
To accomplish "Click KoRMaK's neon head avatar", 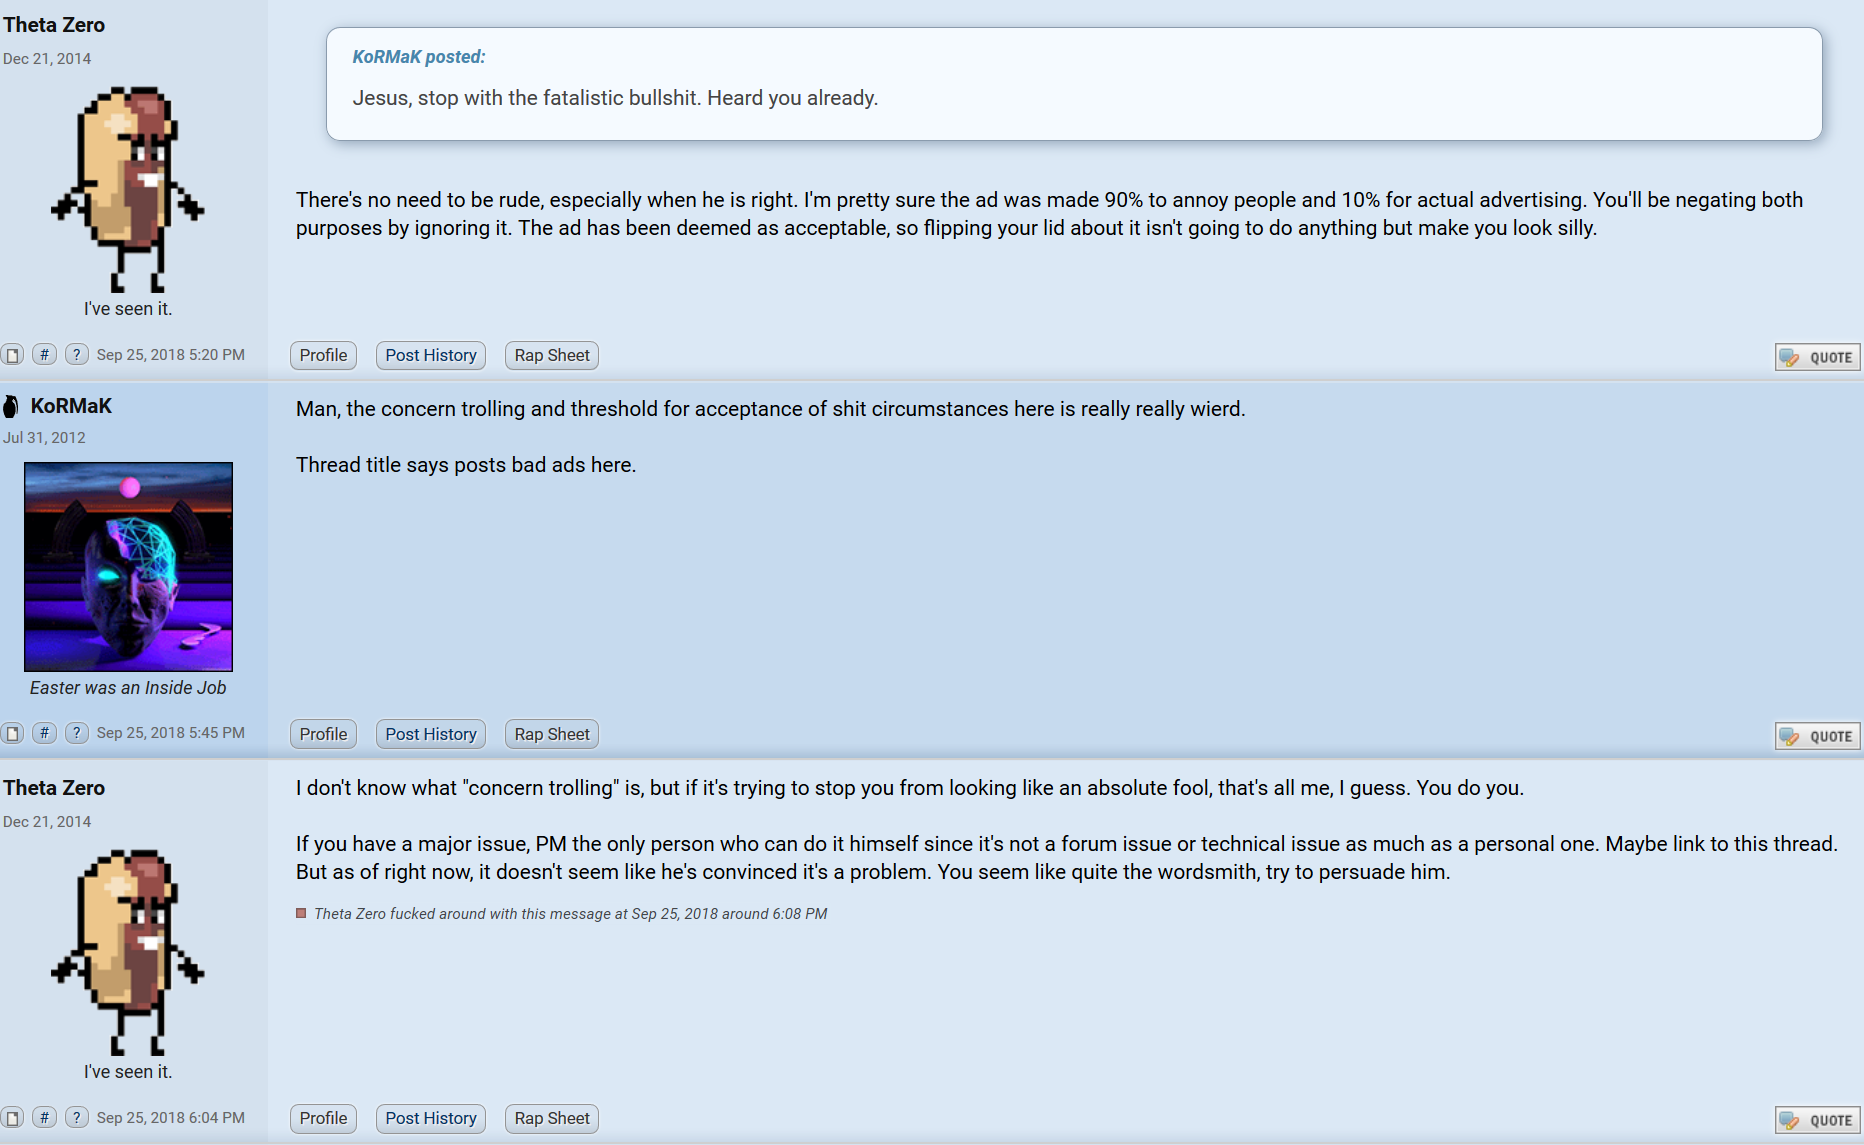I will click(x=128, y=566).
